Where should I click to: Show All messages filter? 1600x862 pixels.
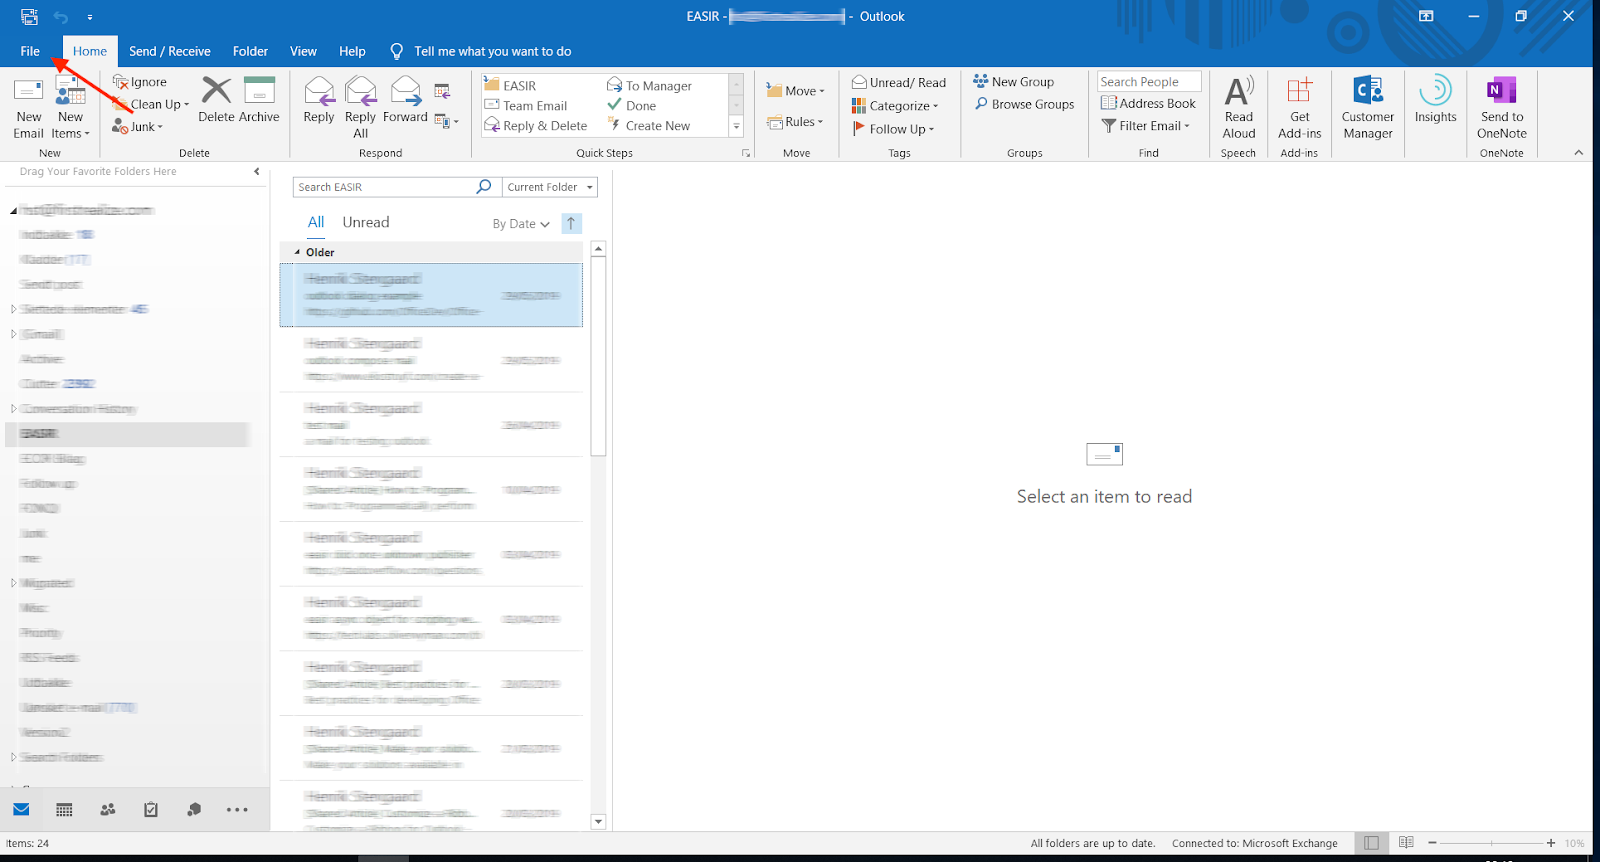click(316, 222)
